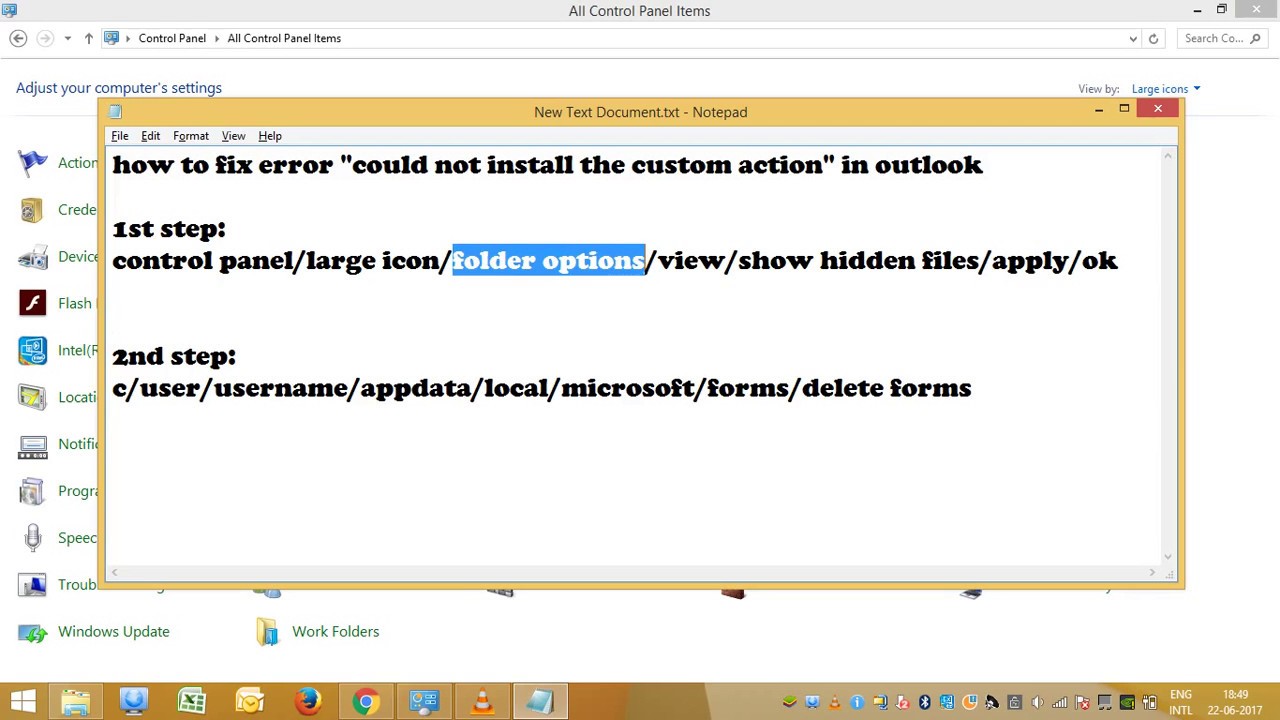Open Notepad Help menu
Image resolution: width=1280 pixels, height=720 pixels.
pyautogui.click(x=270, y=136)
